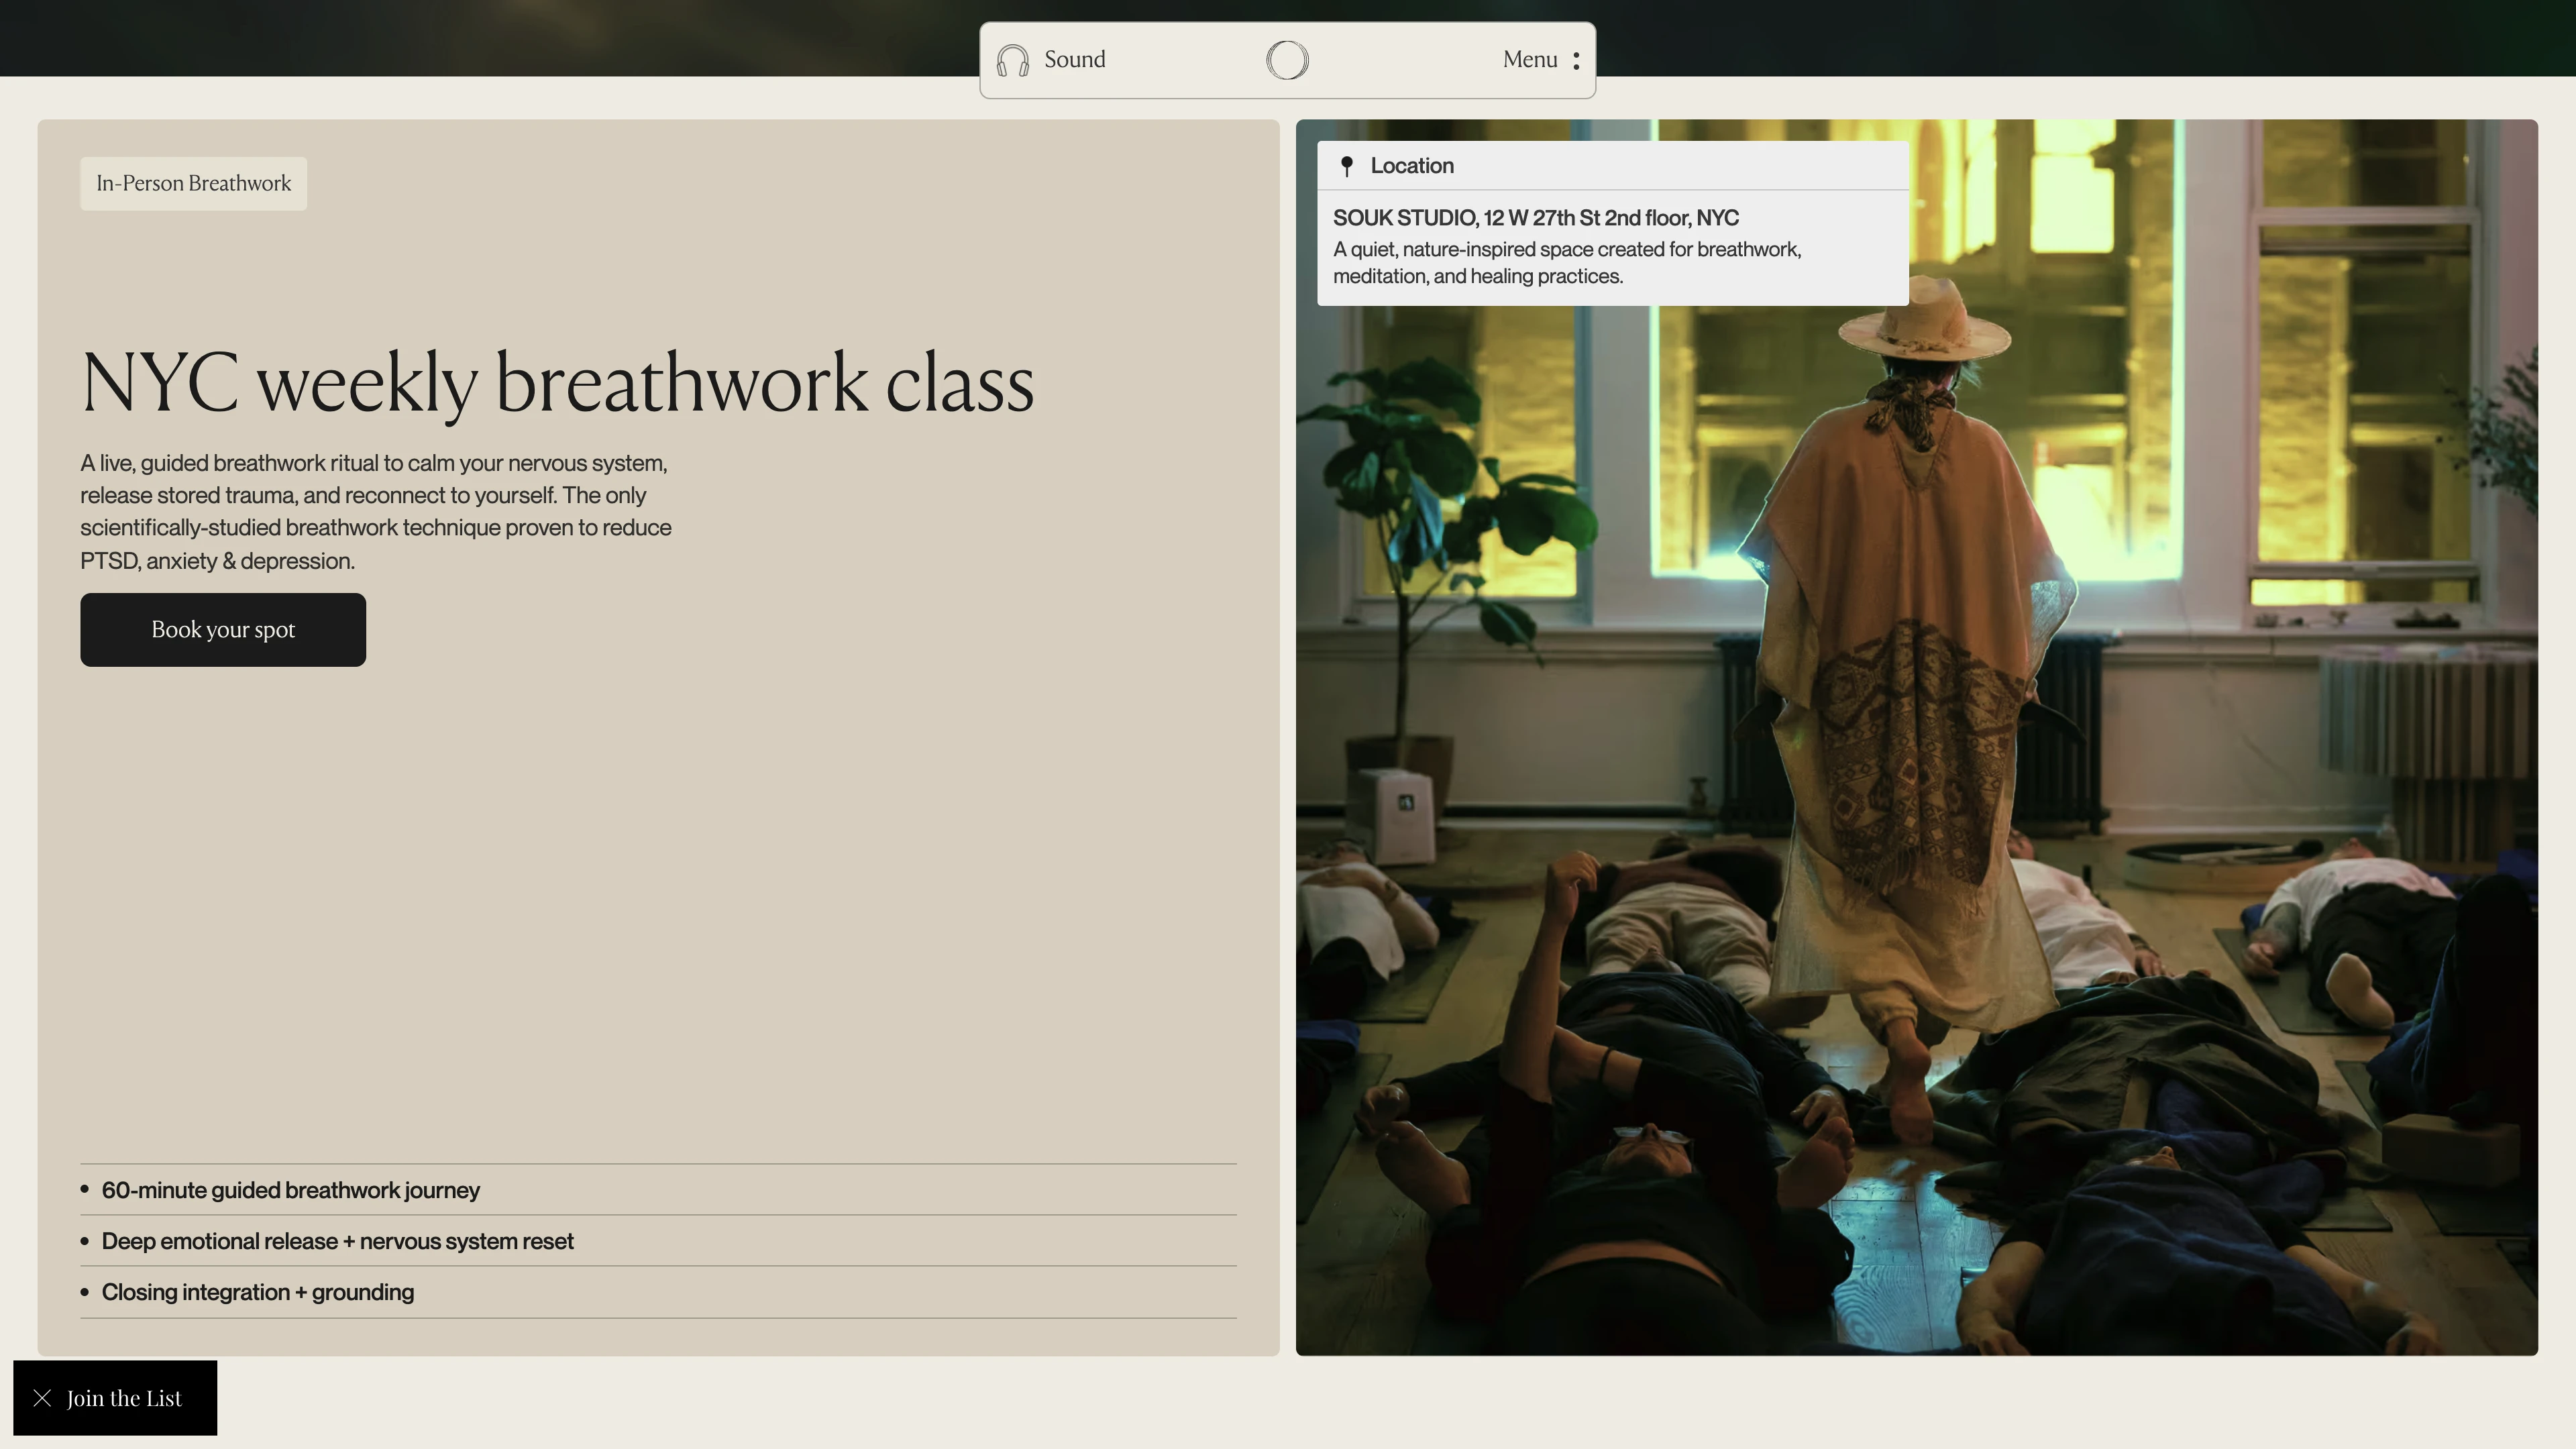Click the vertical dots beside Menu

click(x=1576, y=61)
